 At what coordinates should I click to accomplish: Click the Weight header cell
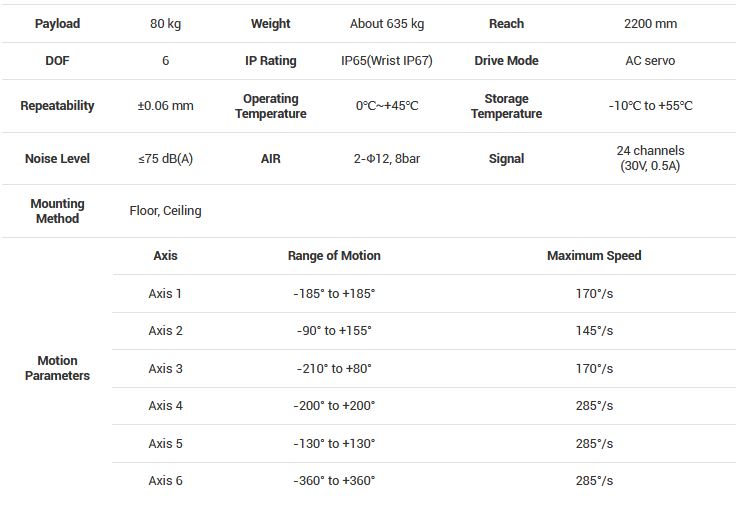270,23
